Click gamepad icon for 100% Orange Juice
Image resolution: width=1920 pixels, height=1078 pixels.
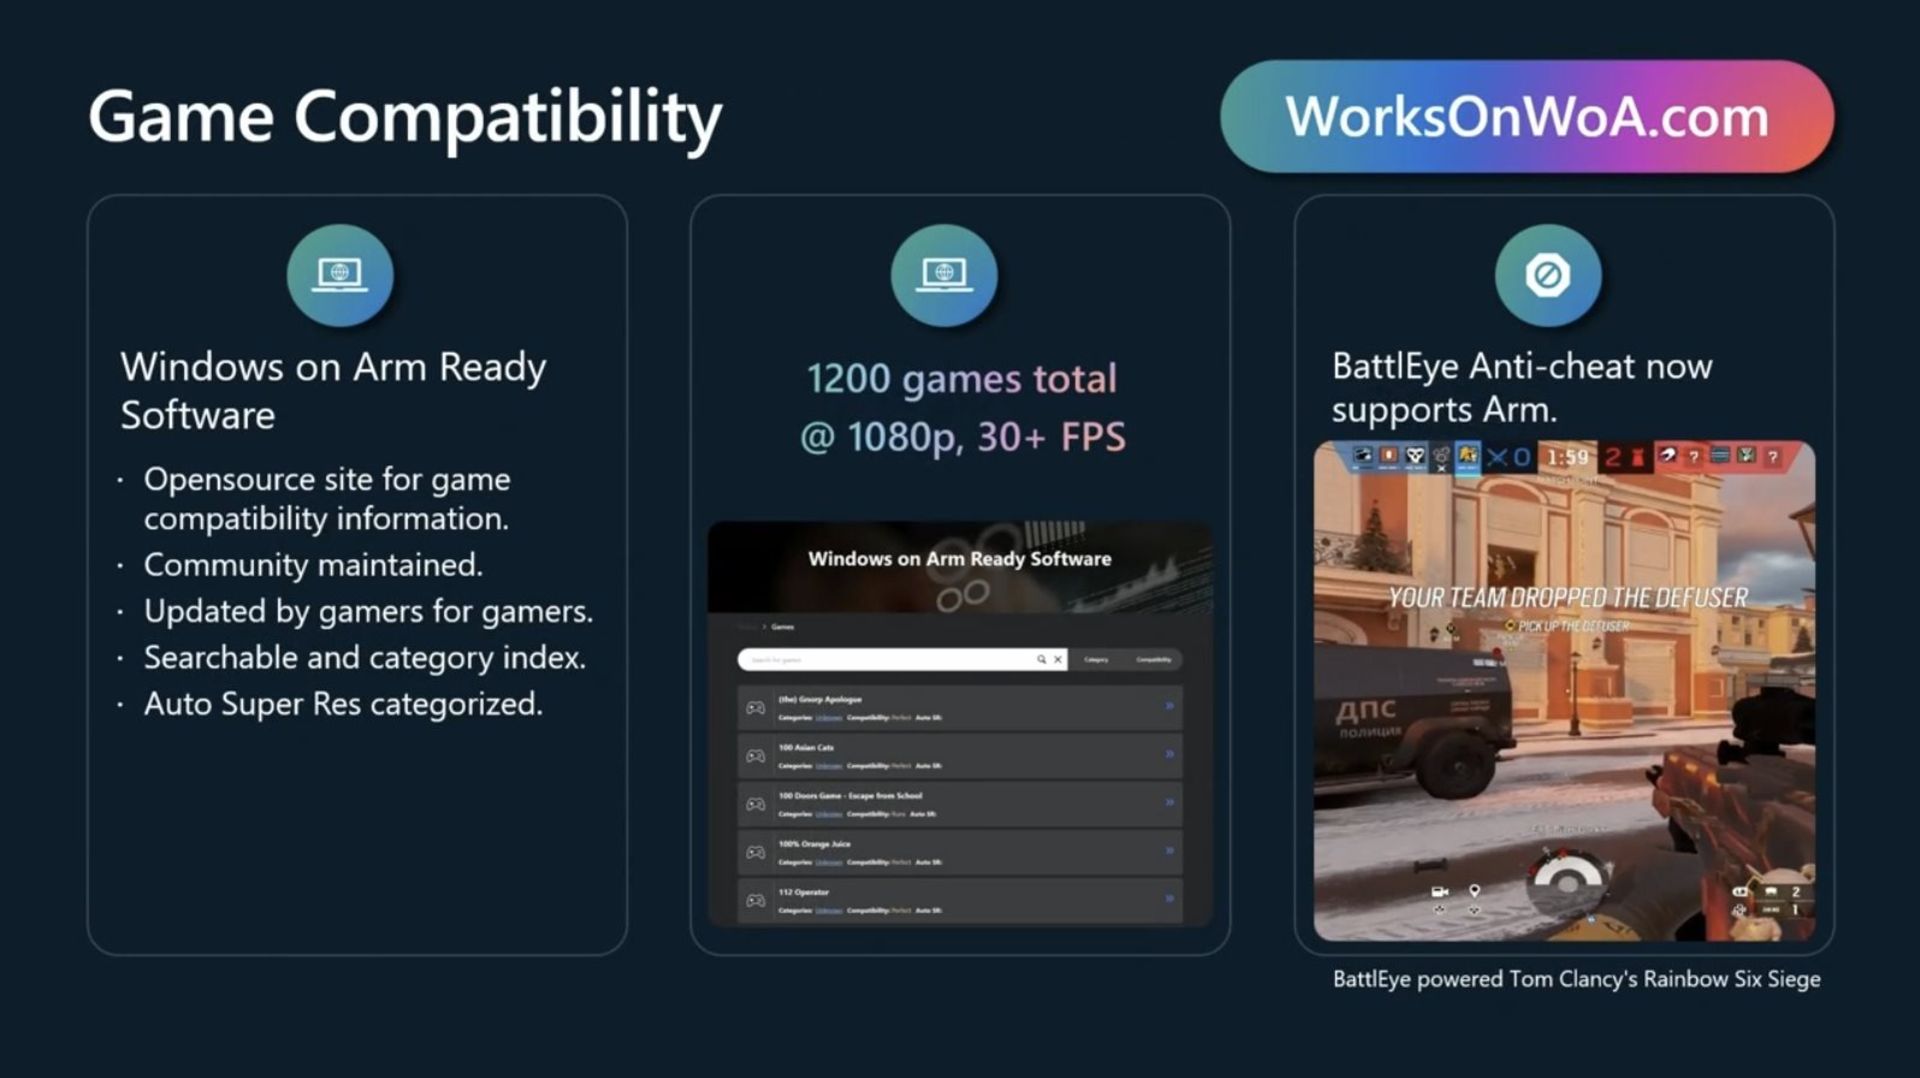(x=756, y=852)
